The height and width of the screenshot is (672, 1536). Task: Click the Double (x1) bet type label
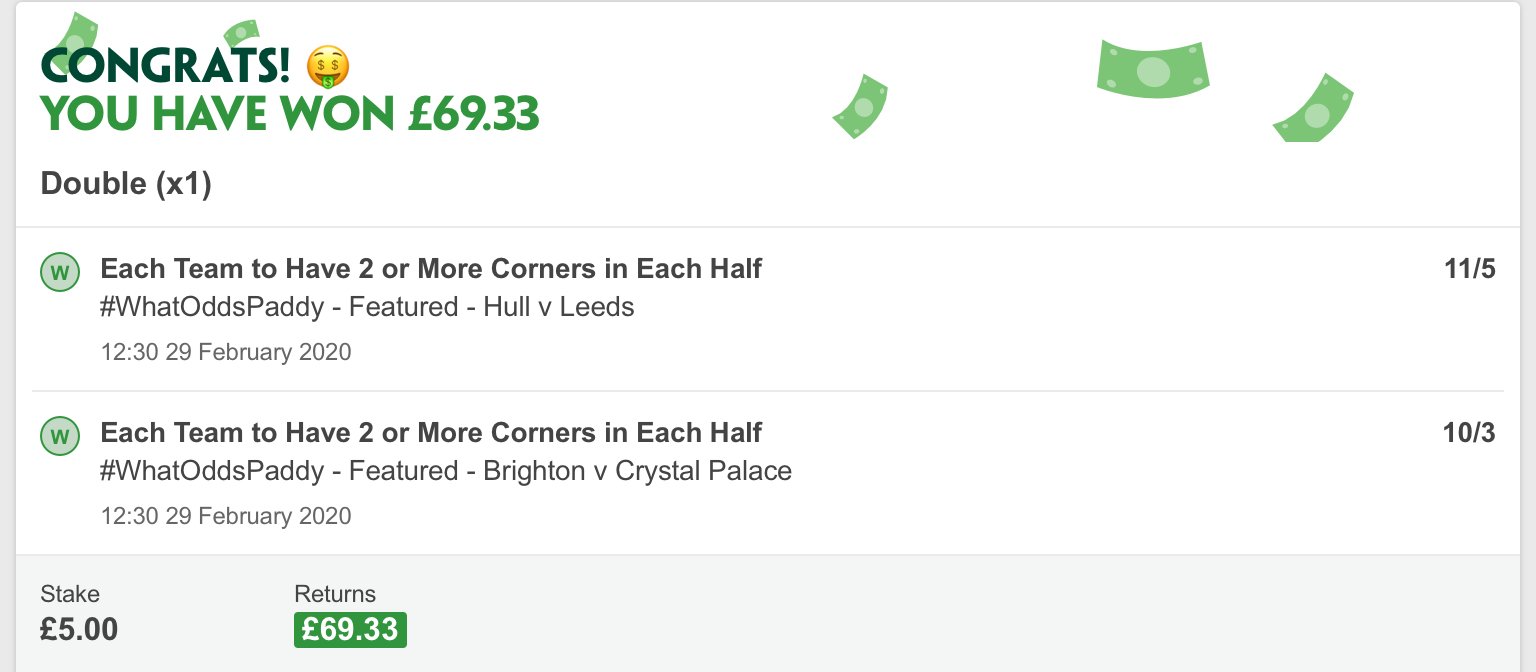click(126, 184)
